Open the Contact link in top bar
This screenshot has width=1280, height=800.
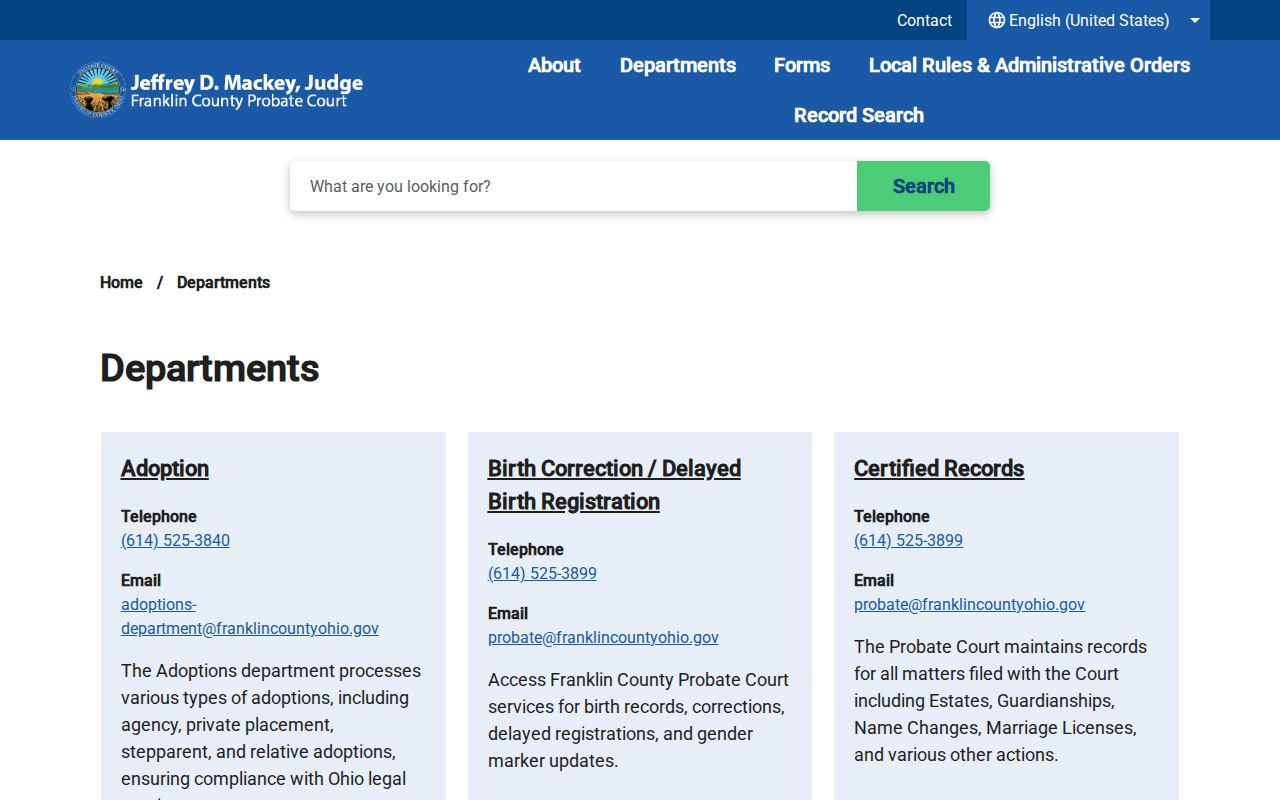(924, 20)
